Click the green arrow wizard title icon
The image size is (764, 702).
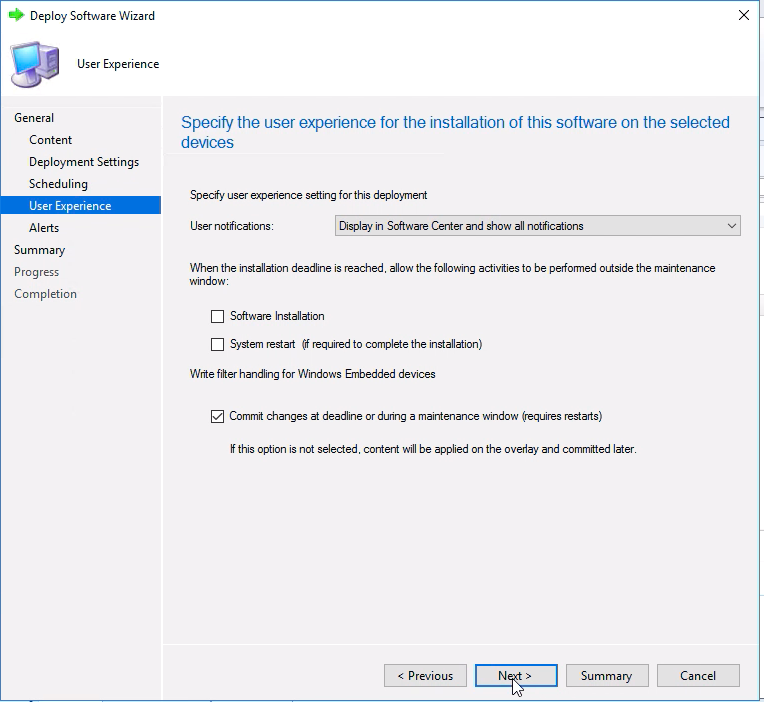[x=17, y=15]
